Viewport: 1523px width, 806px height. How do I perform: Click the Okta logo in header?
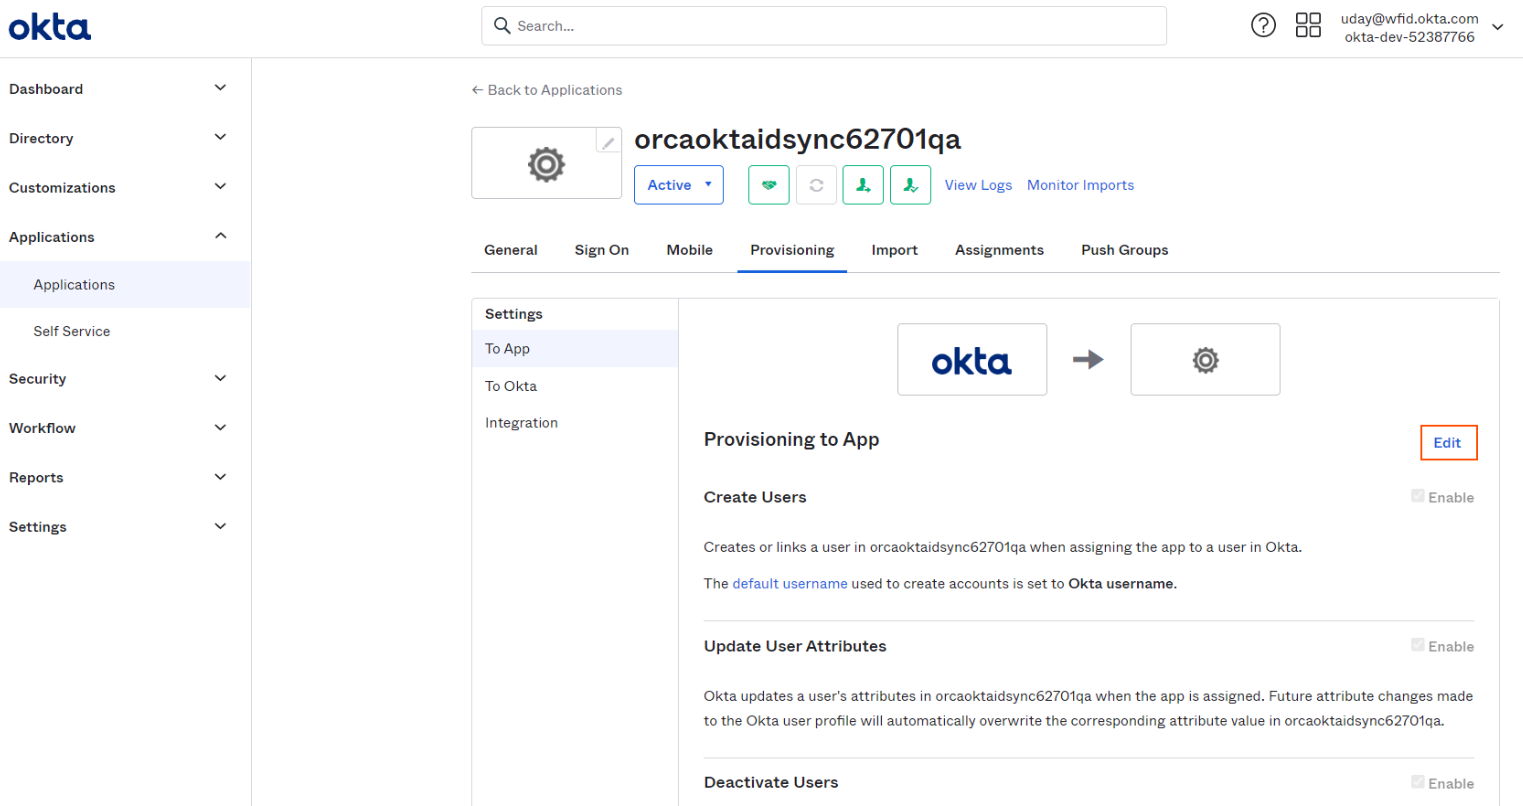click(50, 27)
